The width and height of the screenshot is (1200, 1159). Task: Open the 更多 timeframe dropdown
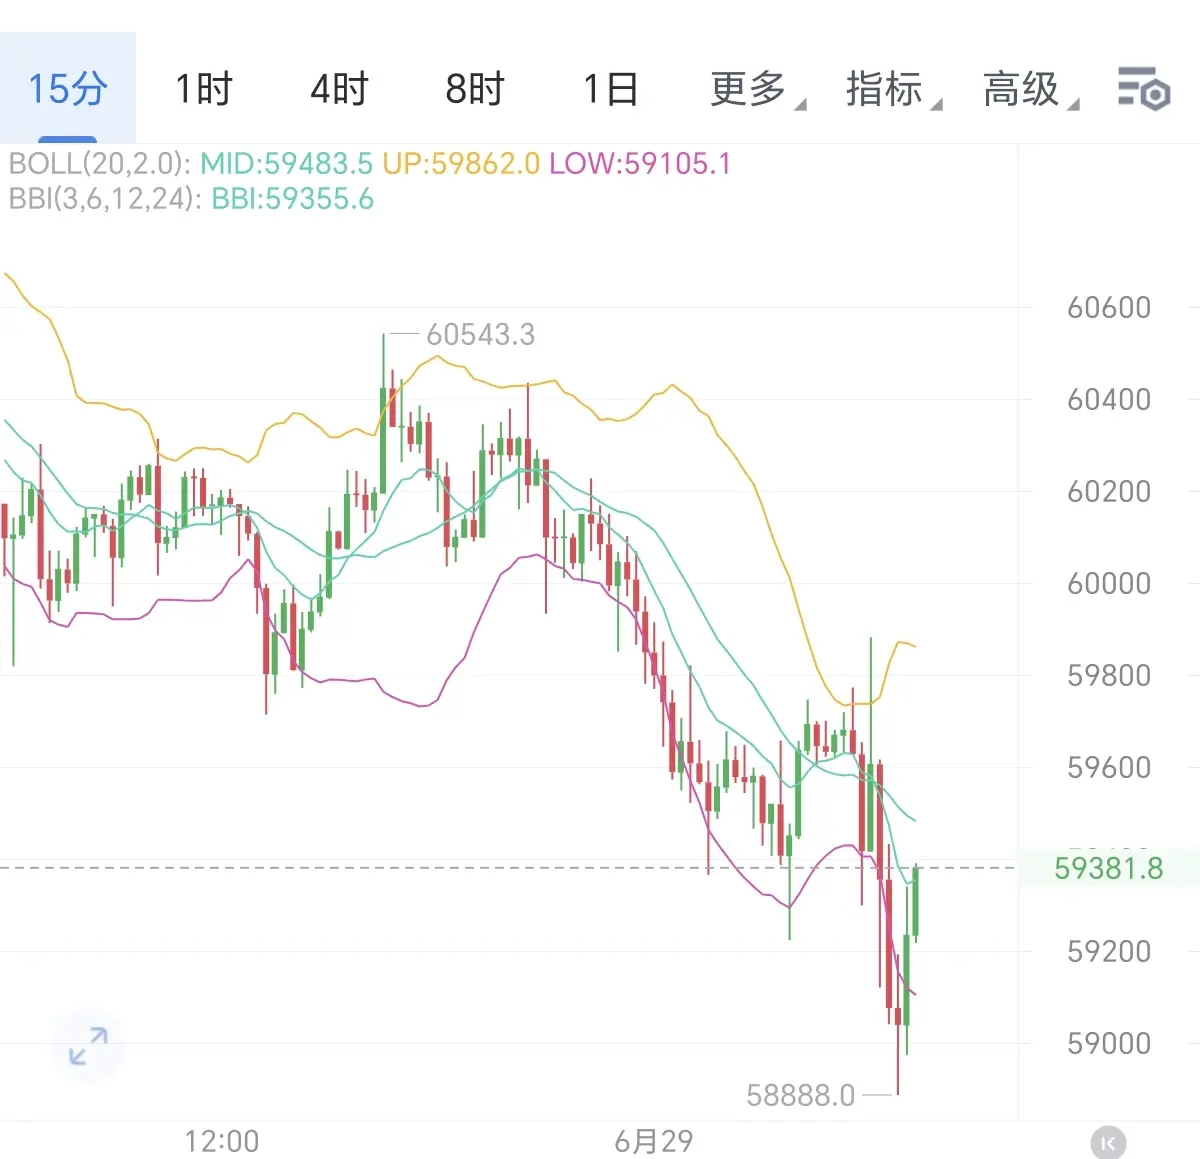point(757,89)
